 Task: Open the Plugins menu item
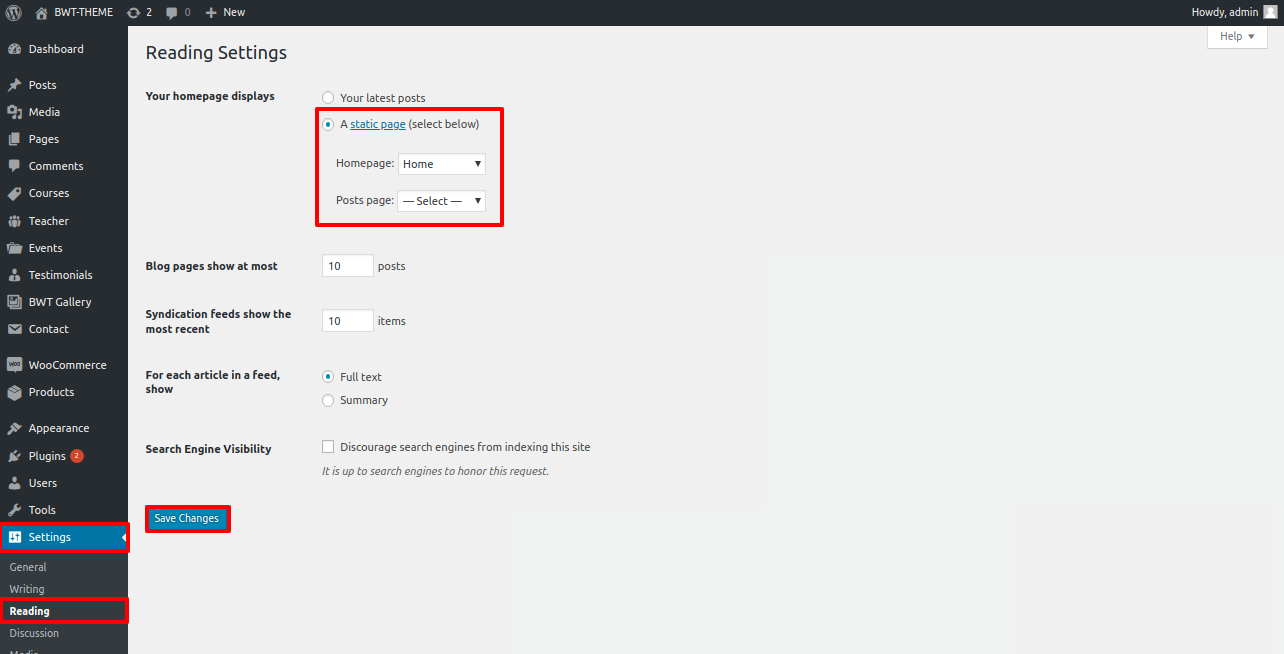47,456
